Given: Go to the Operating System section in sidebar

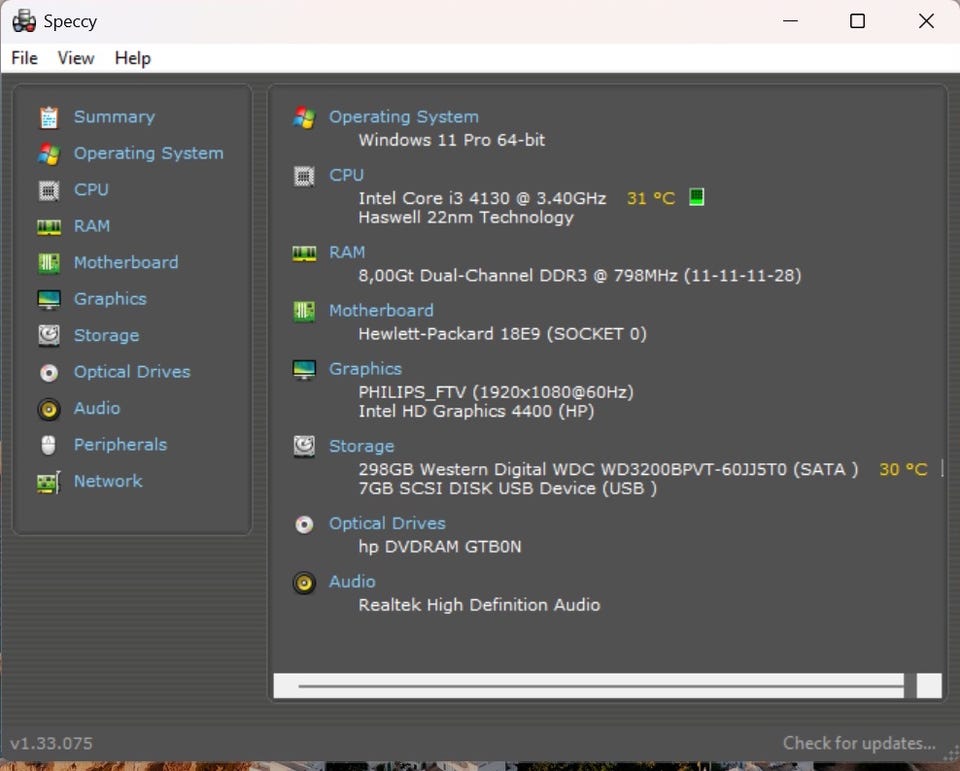Looking at the screenshot, I should pyautogui.click(x=149, y=153).
